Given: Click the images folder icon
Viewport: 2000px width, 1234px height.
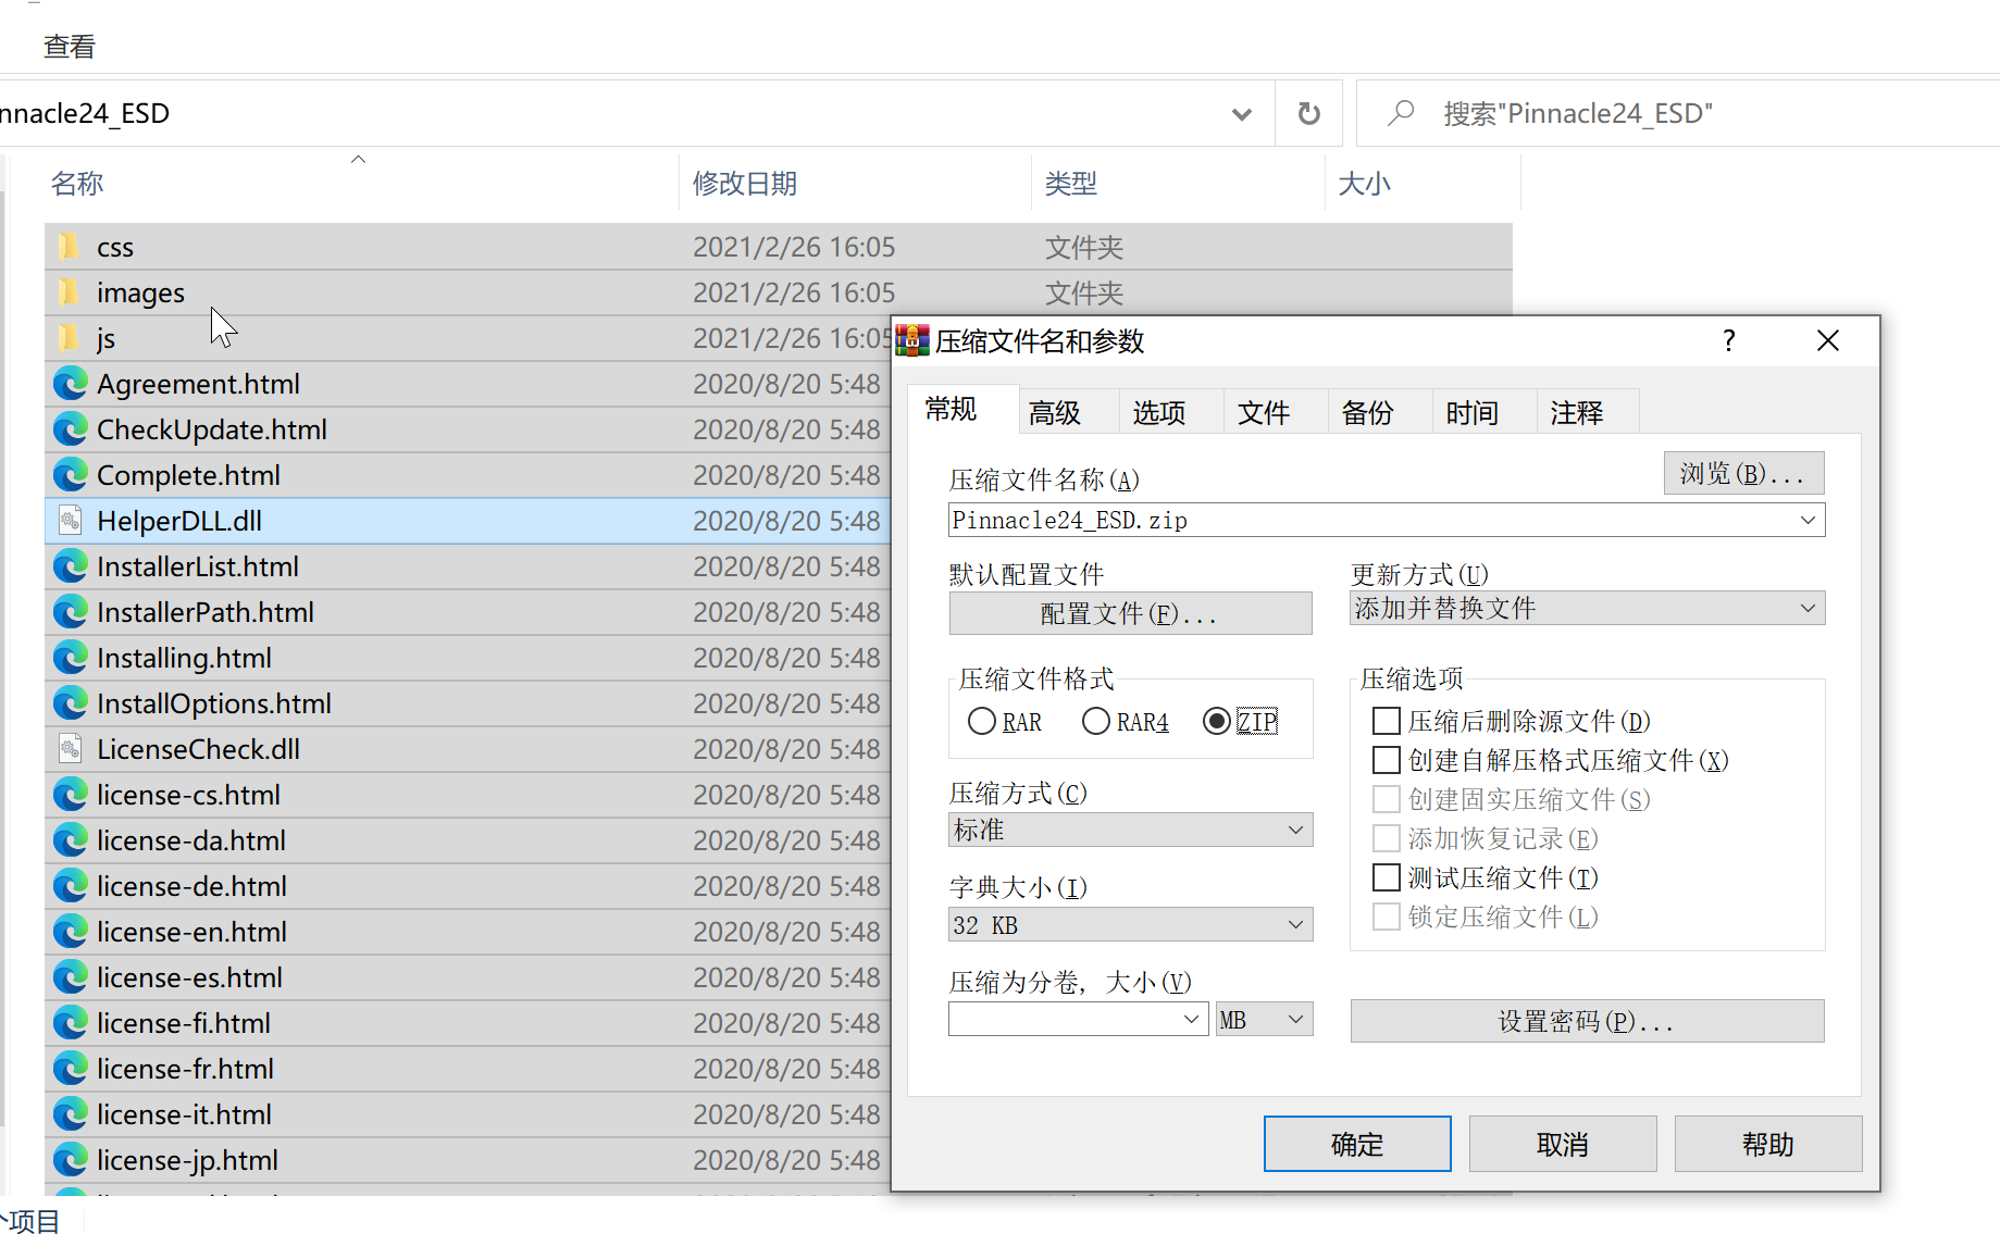Looking at the screenshot, I should [69, 292].
